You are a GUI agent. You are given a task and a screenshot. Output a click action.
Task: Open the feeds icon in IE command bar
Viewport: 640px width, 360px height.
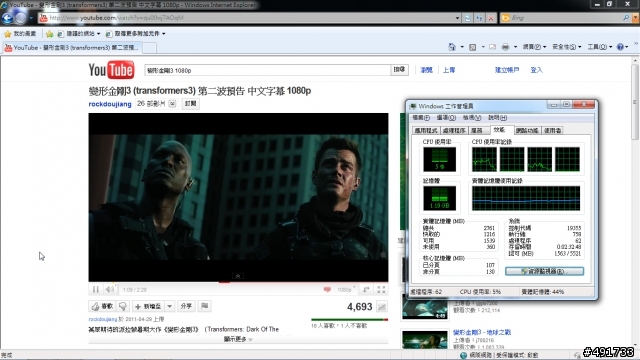click(473, 47)
